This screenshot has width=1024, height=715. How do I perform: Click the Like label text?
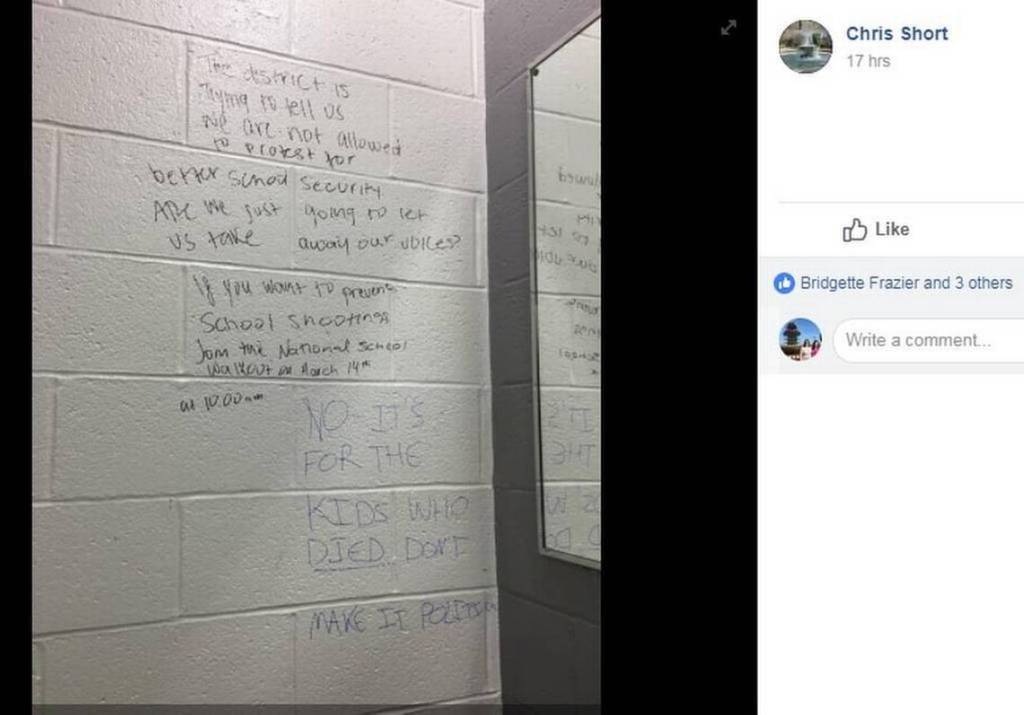pos(892,229)
